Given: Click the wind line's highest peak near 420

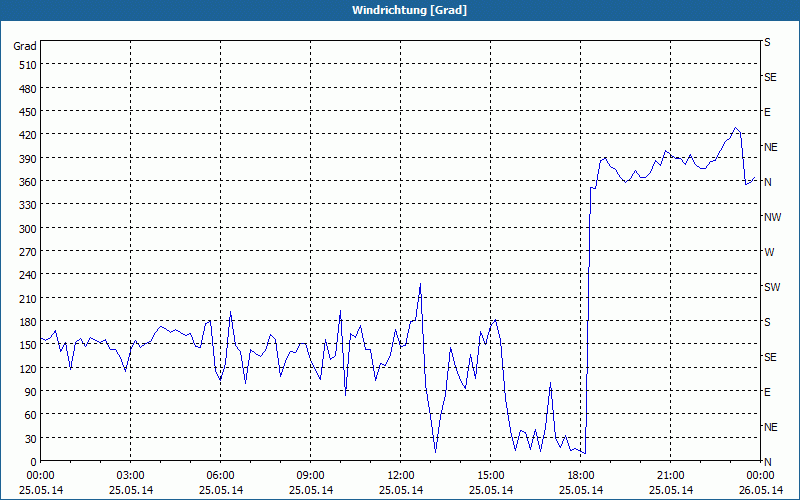Looking at the screenshot, I should point(735,128).
